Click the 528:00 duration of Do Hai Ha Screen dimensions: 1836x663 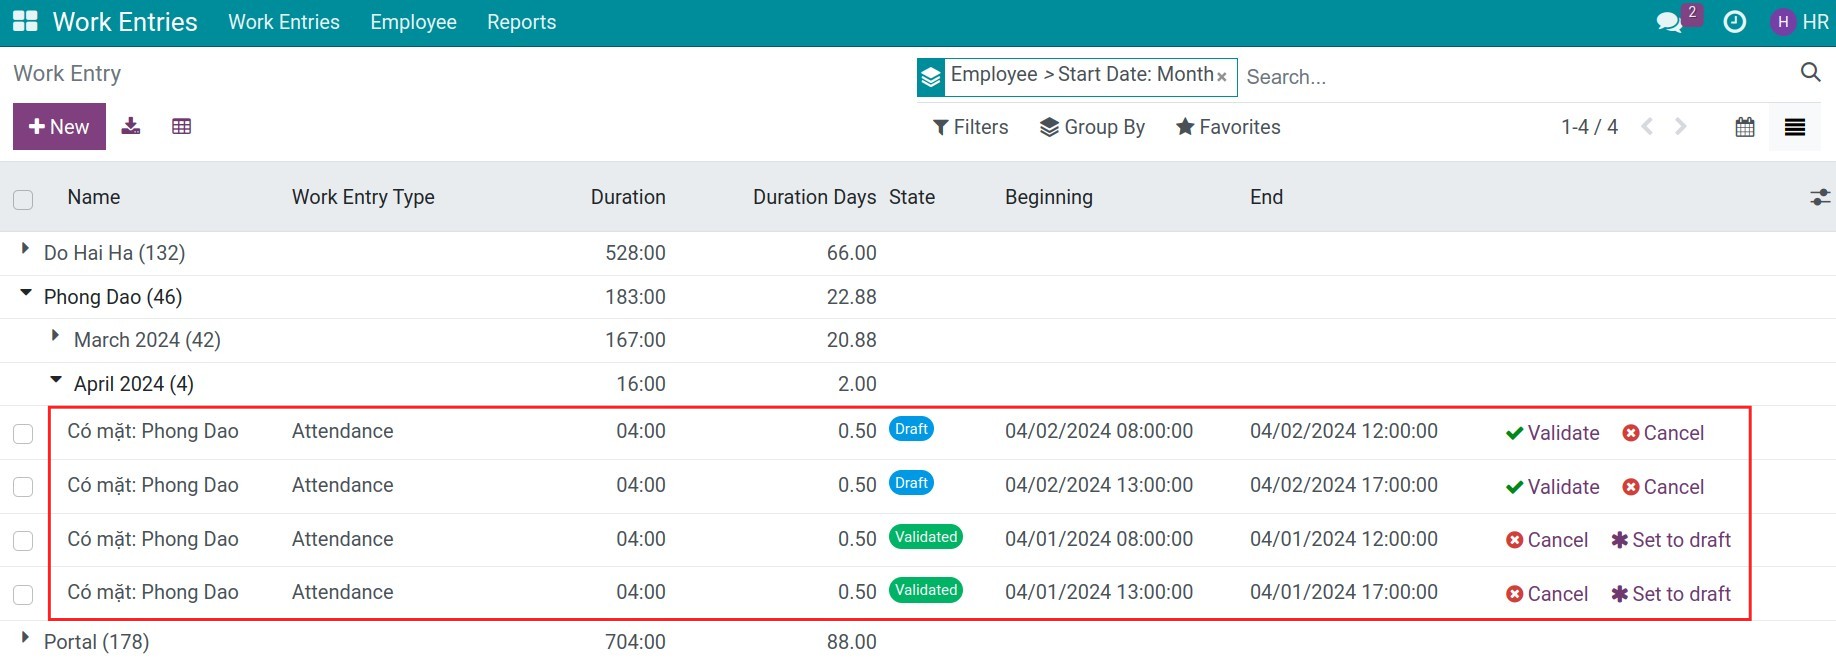(x=635, y=253)
